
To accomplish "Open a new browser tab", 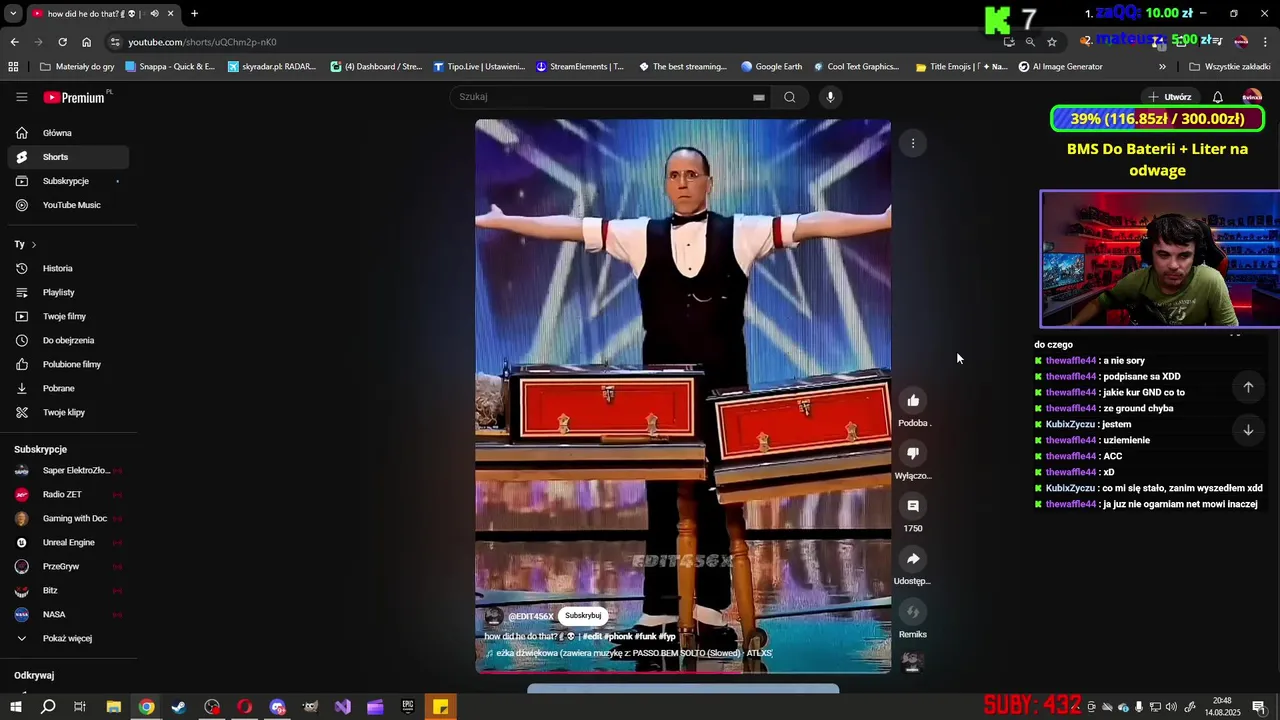I will (194, 14).
